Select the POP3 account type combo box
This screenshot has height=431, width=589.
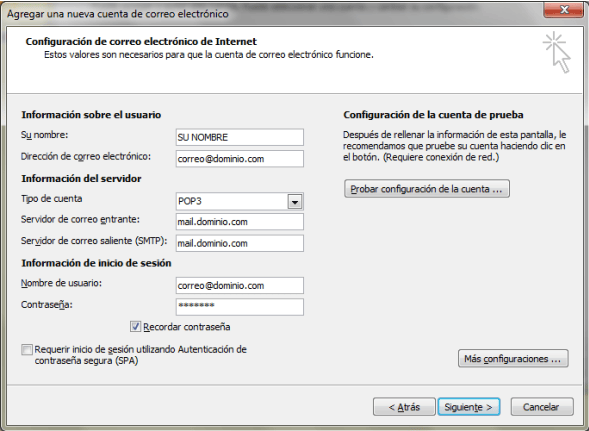point(240,201)
